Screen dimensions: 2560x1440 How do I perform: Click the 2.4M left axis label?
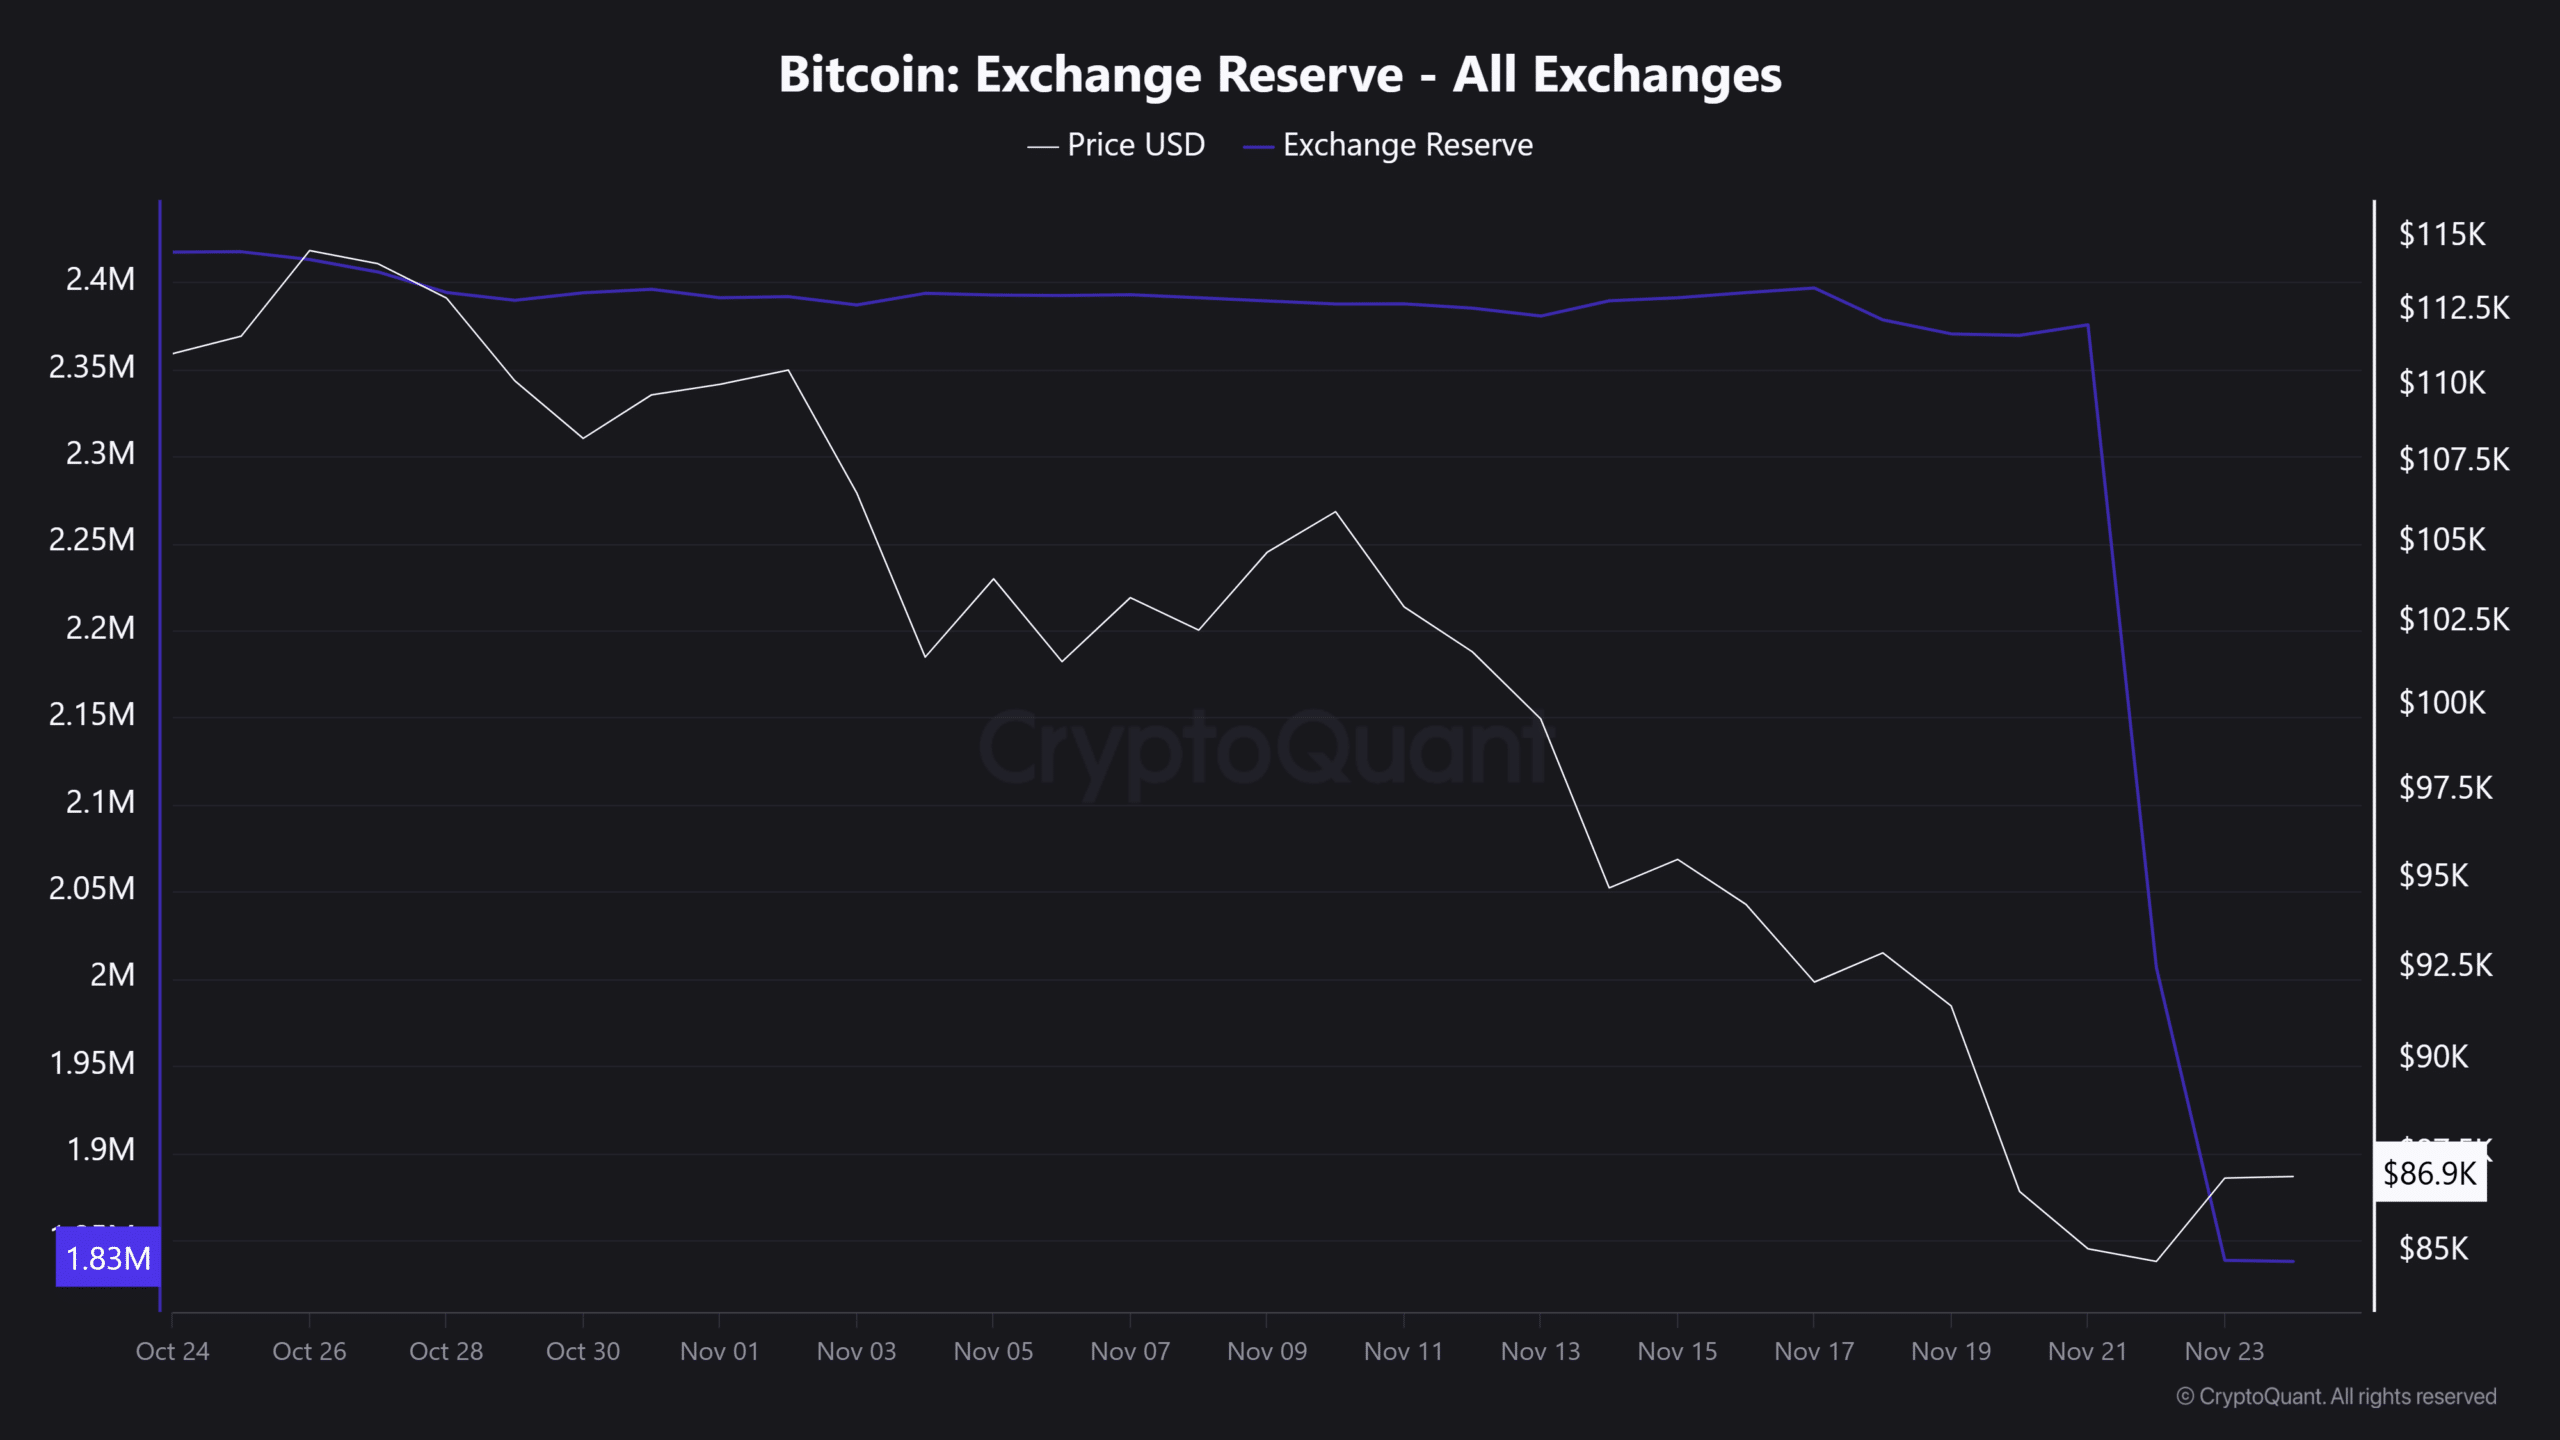click(x=100, y=279)
